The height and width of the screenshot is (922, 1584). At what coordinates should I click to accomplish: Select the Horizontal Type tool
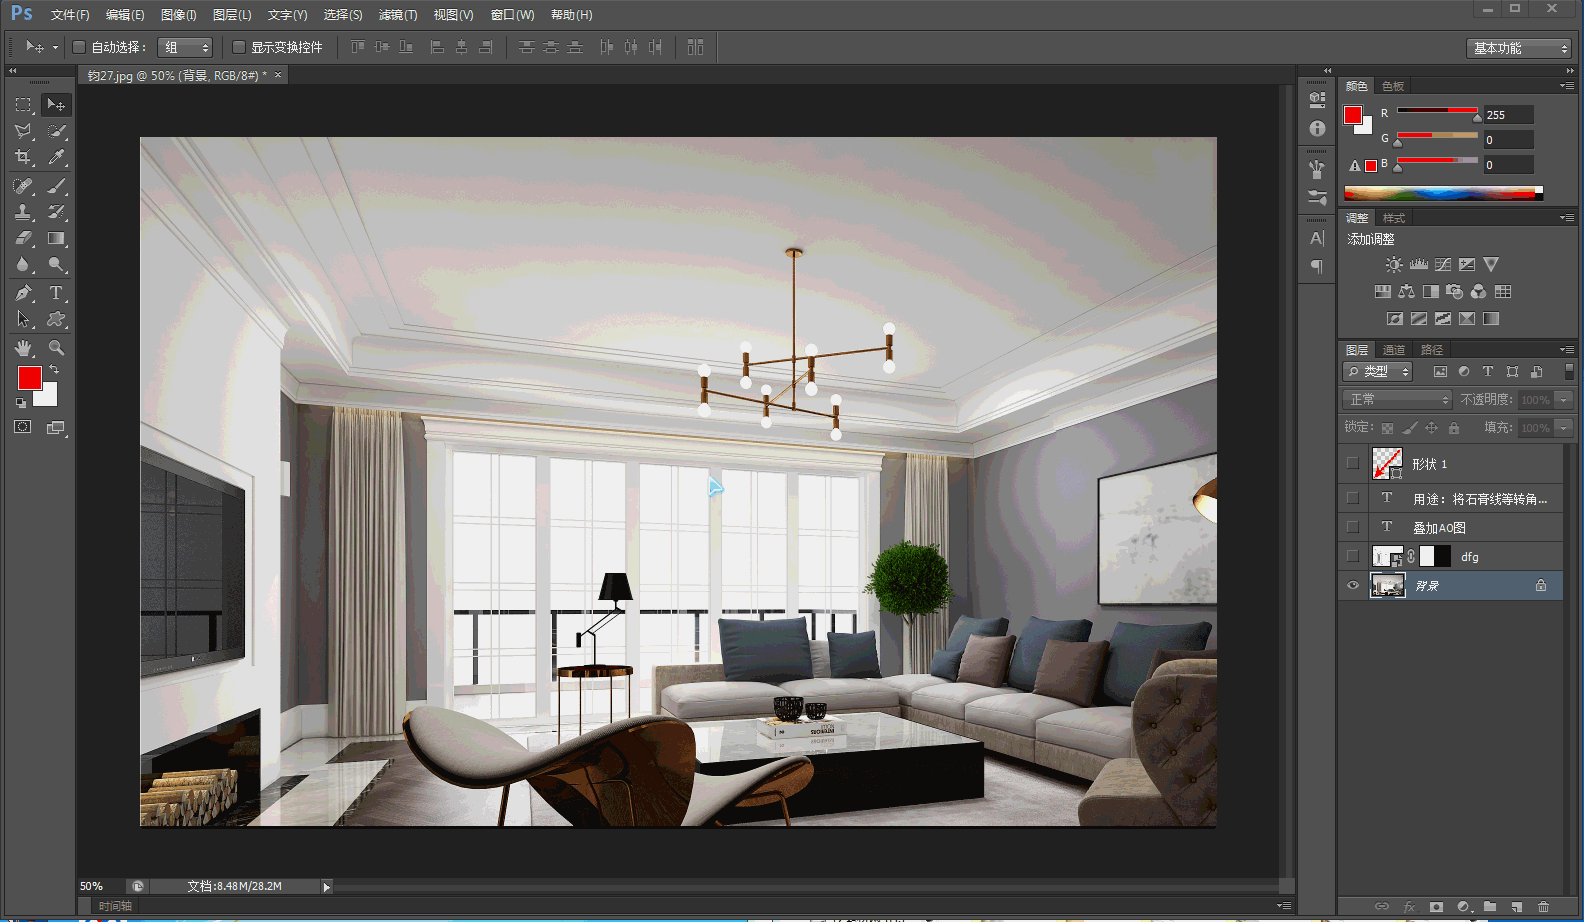[x=56, y=293]
